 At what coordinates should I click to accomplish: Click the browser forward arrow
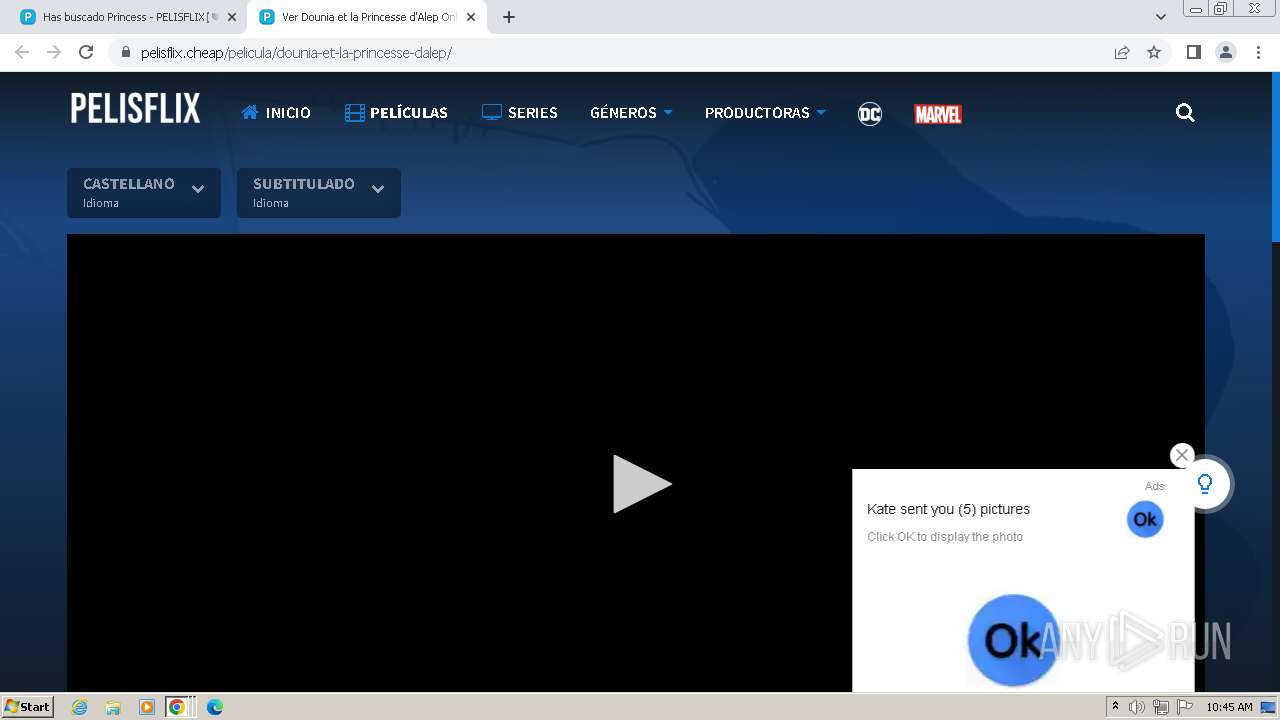click(54, 52)
